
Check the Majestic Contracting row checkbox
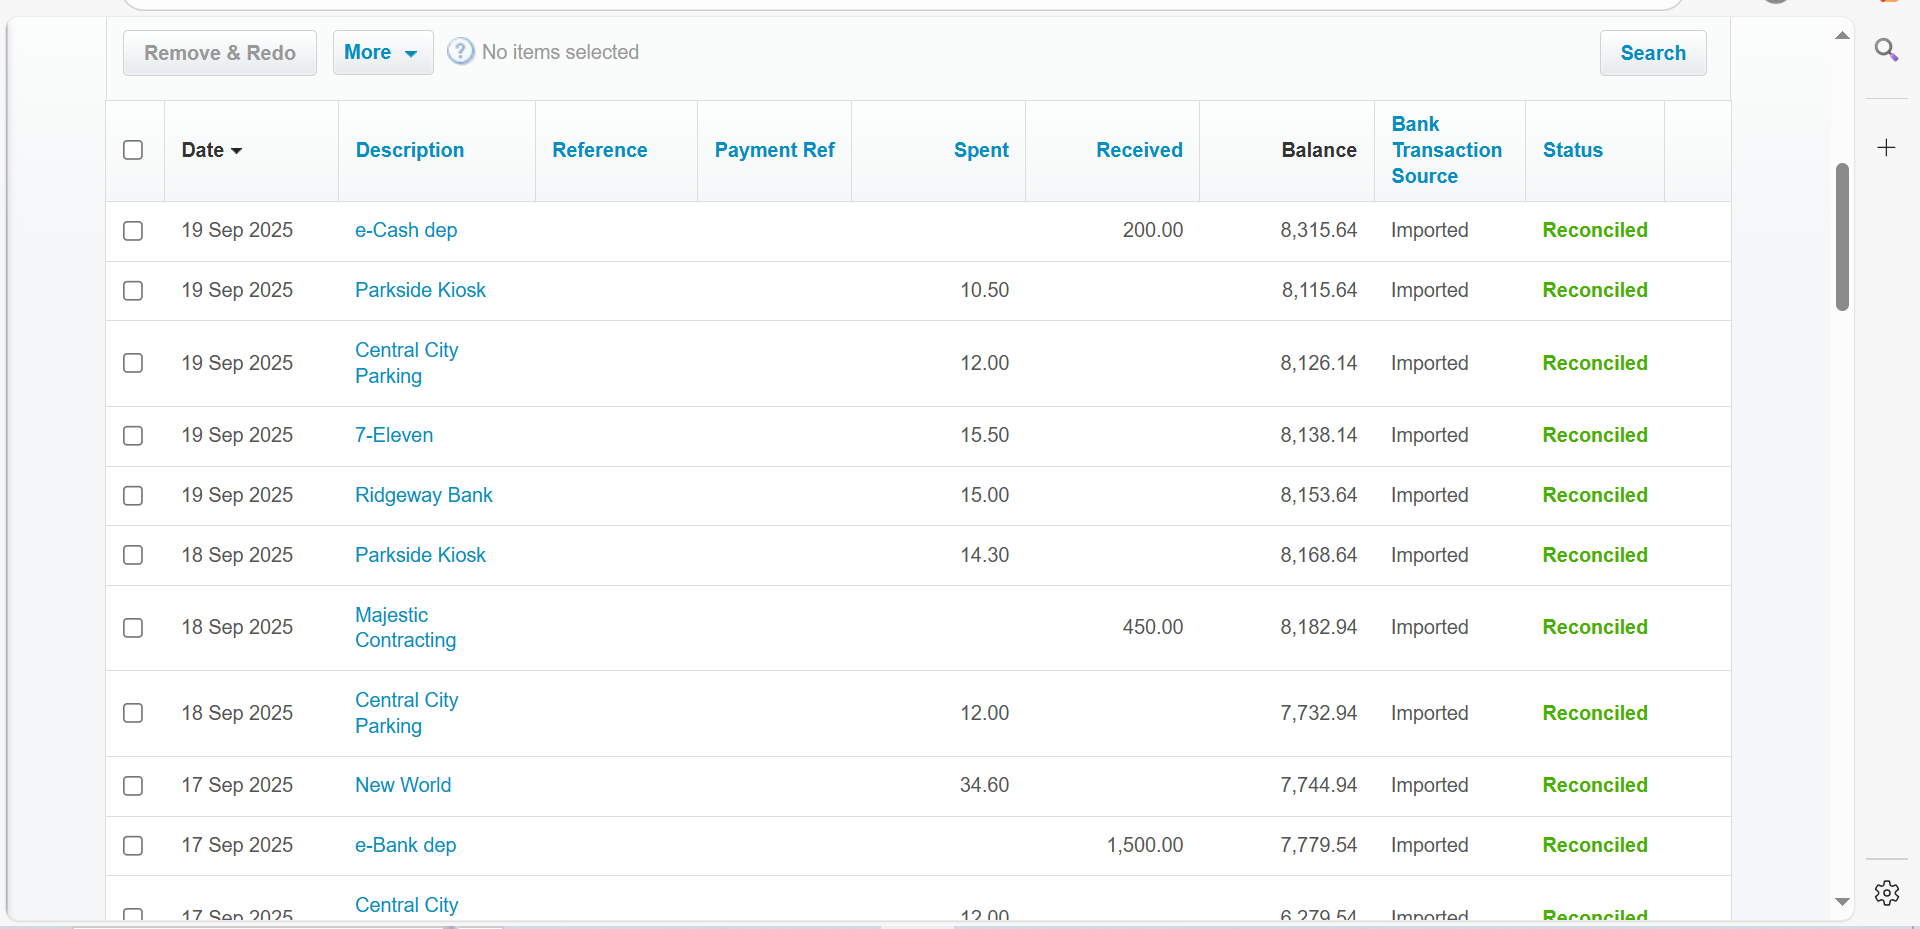tap(133, 628)
